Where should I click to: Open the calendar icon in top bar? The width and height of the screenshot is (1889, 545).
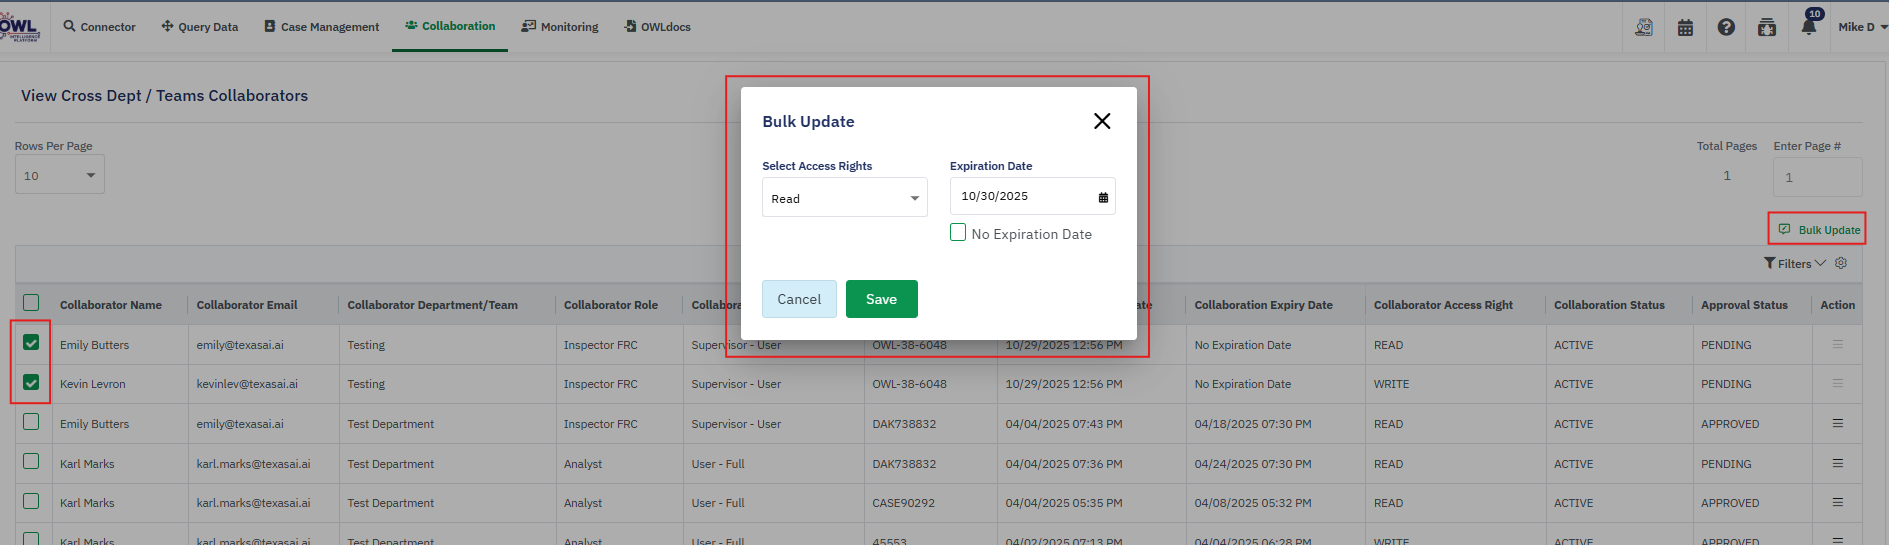[1685, 27]
